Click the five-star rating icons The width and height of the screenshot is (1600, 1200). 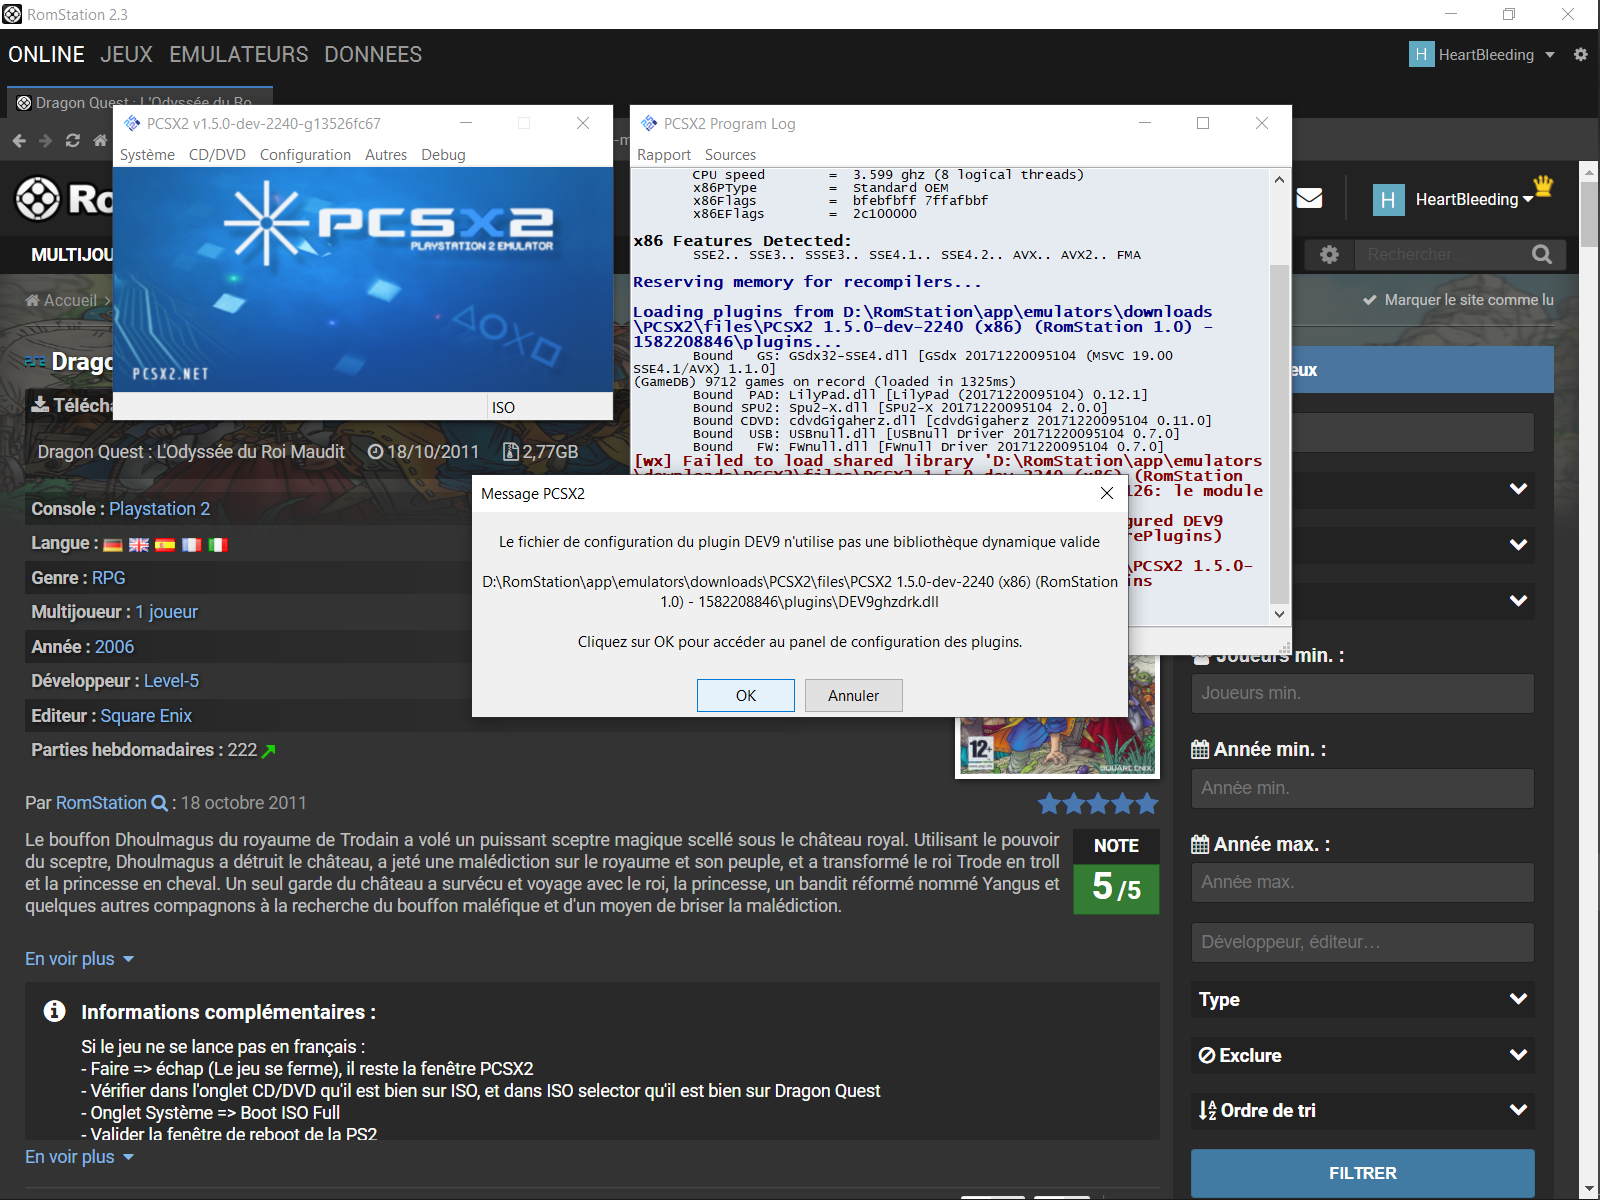[1098, 803]
